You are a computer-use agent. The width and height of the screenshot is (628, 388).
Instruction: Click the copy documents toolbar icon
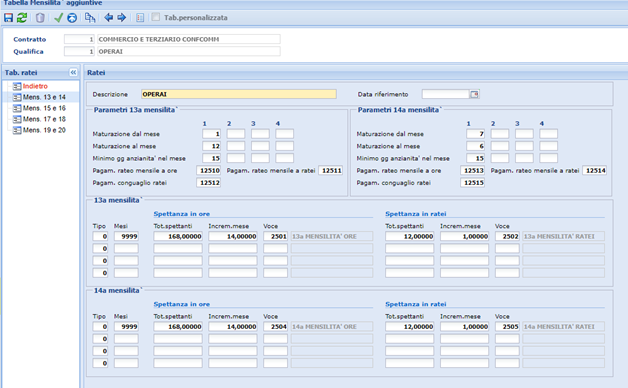point(90,18)
